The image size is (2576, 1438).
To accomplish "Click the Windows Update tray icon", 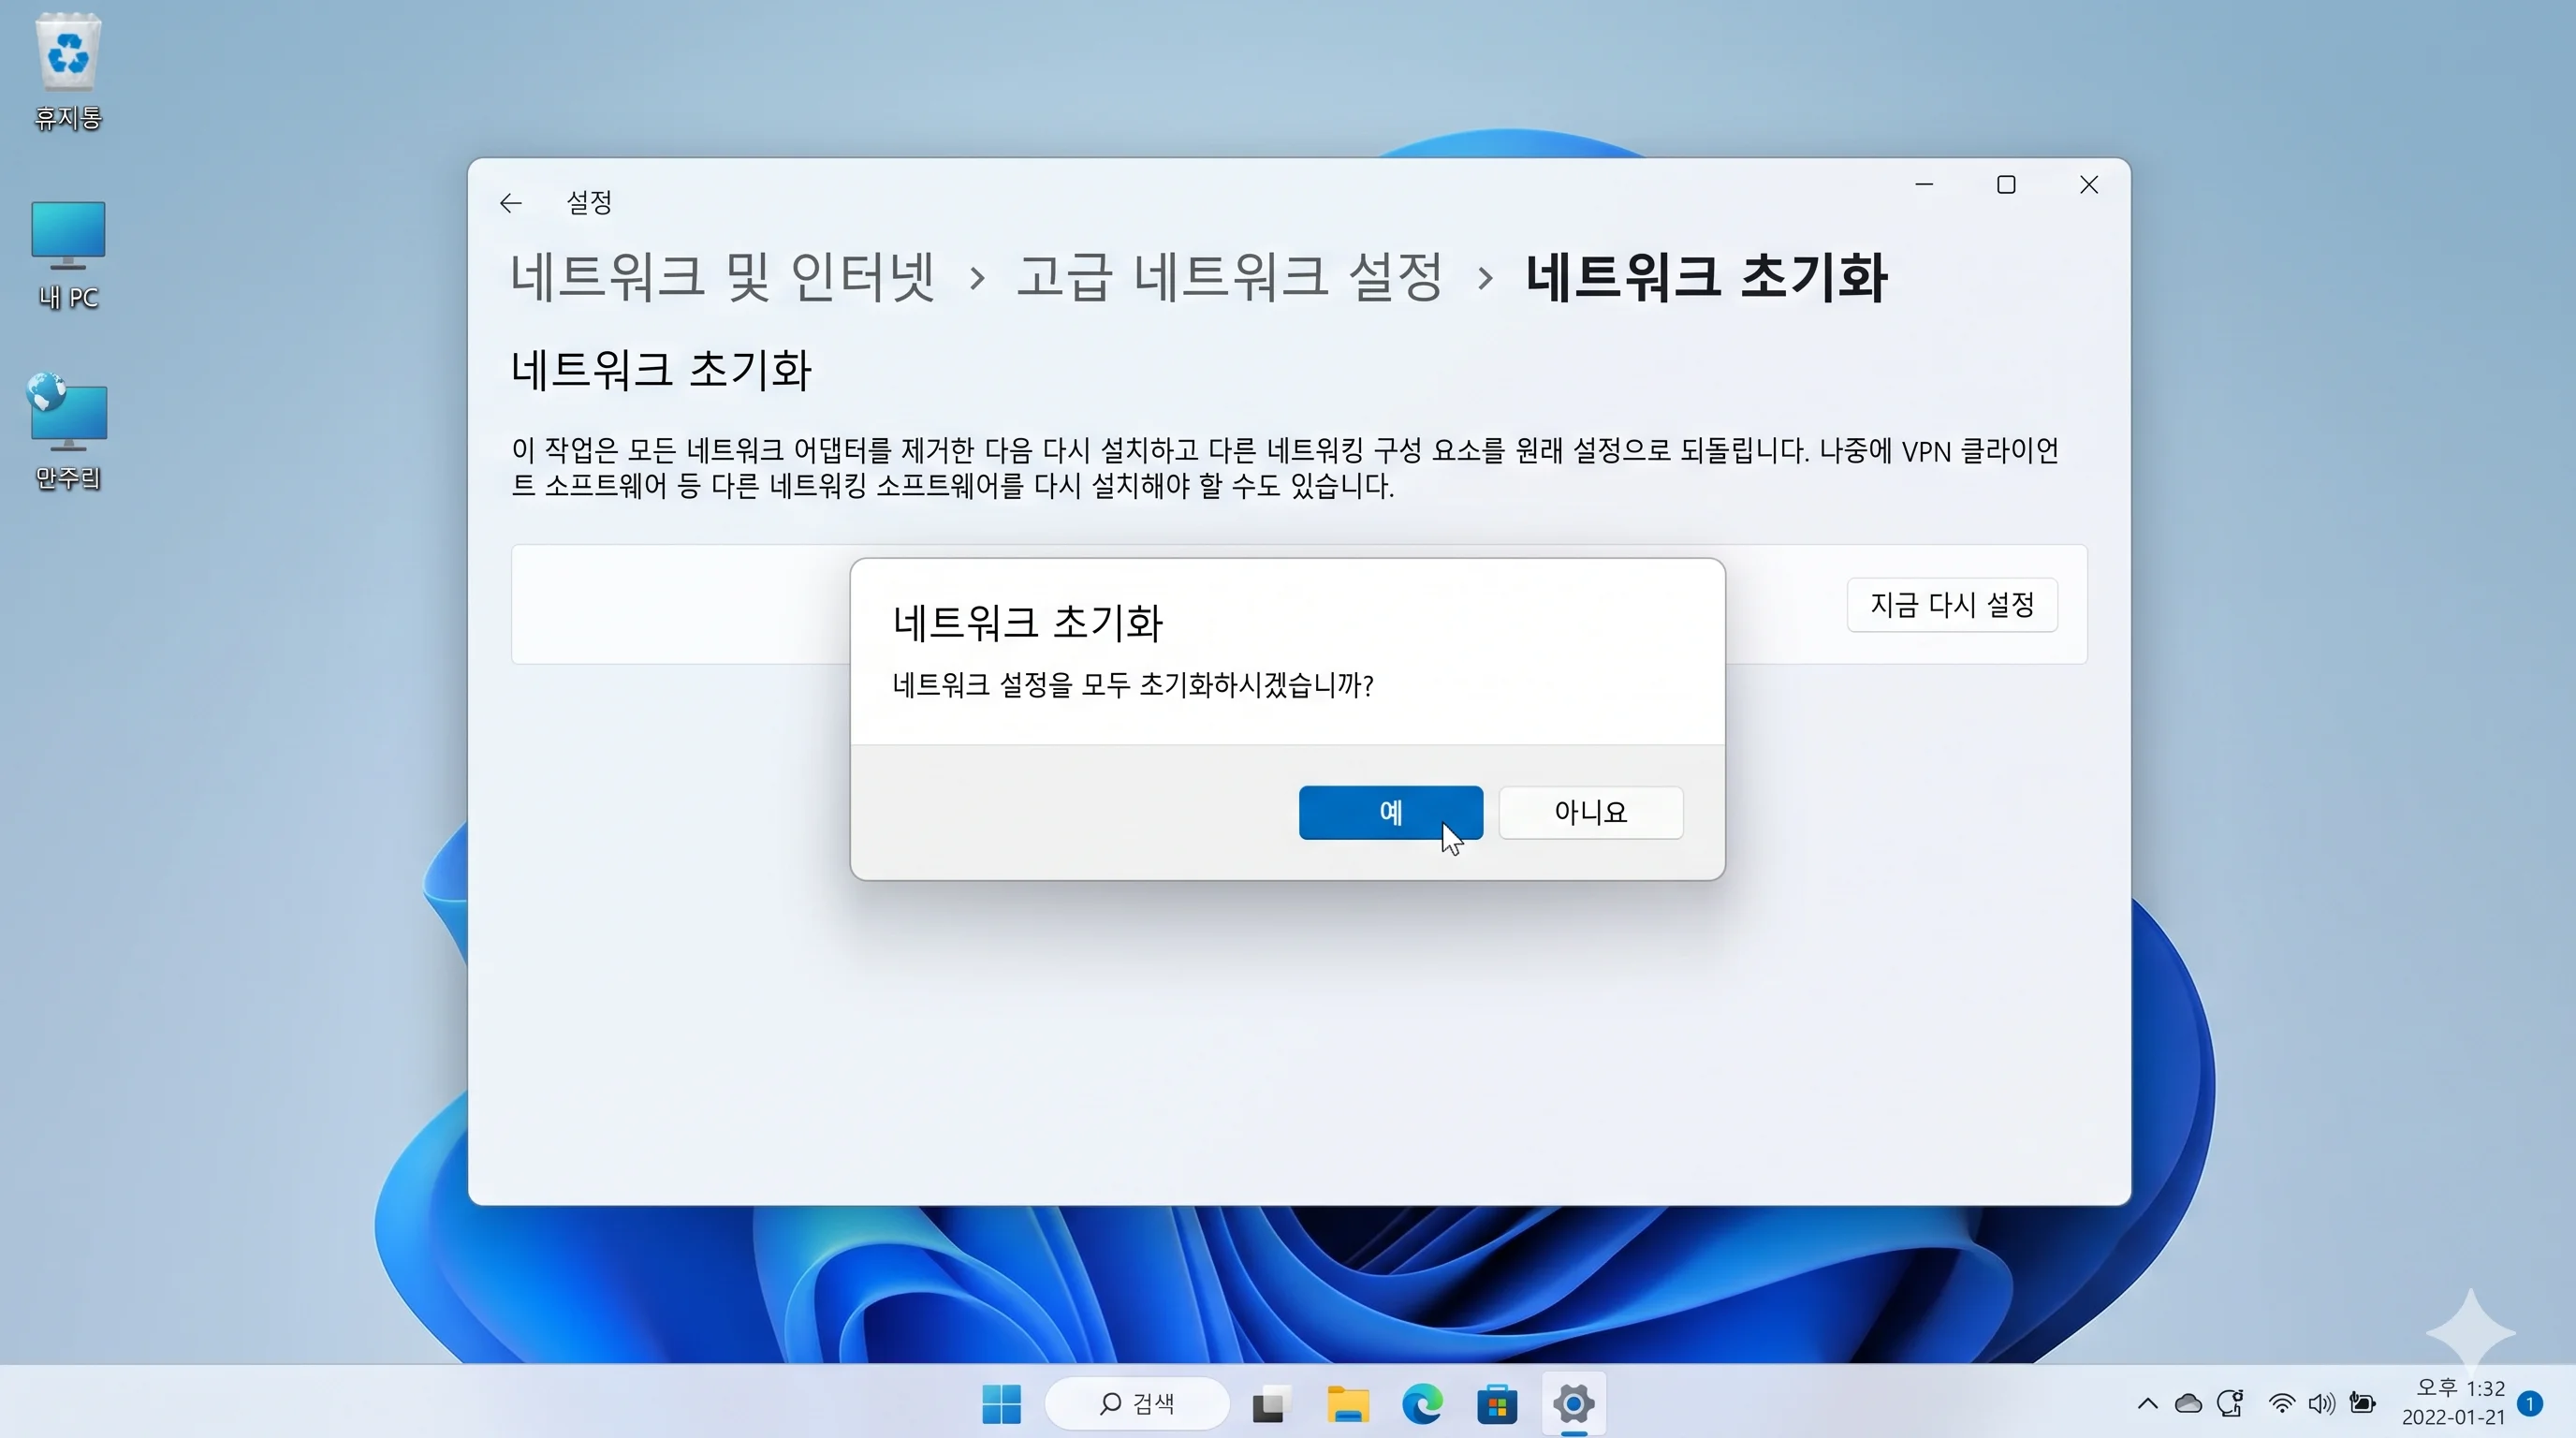I will coord(2230,1404).
